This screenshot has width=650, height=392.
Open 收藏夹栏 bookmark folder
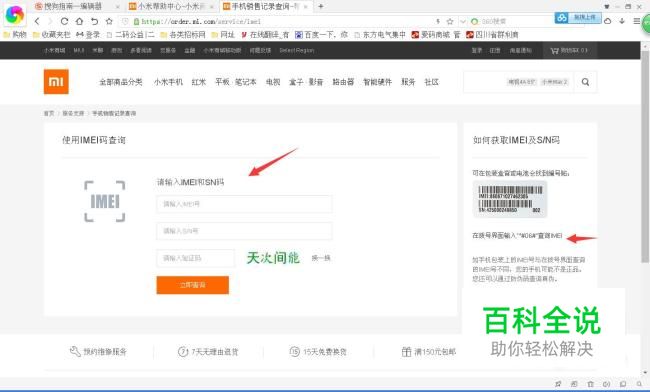click(x=51, y=35)
